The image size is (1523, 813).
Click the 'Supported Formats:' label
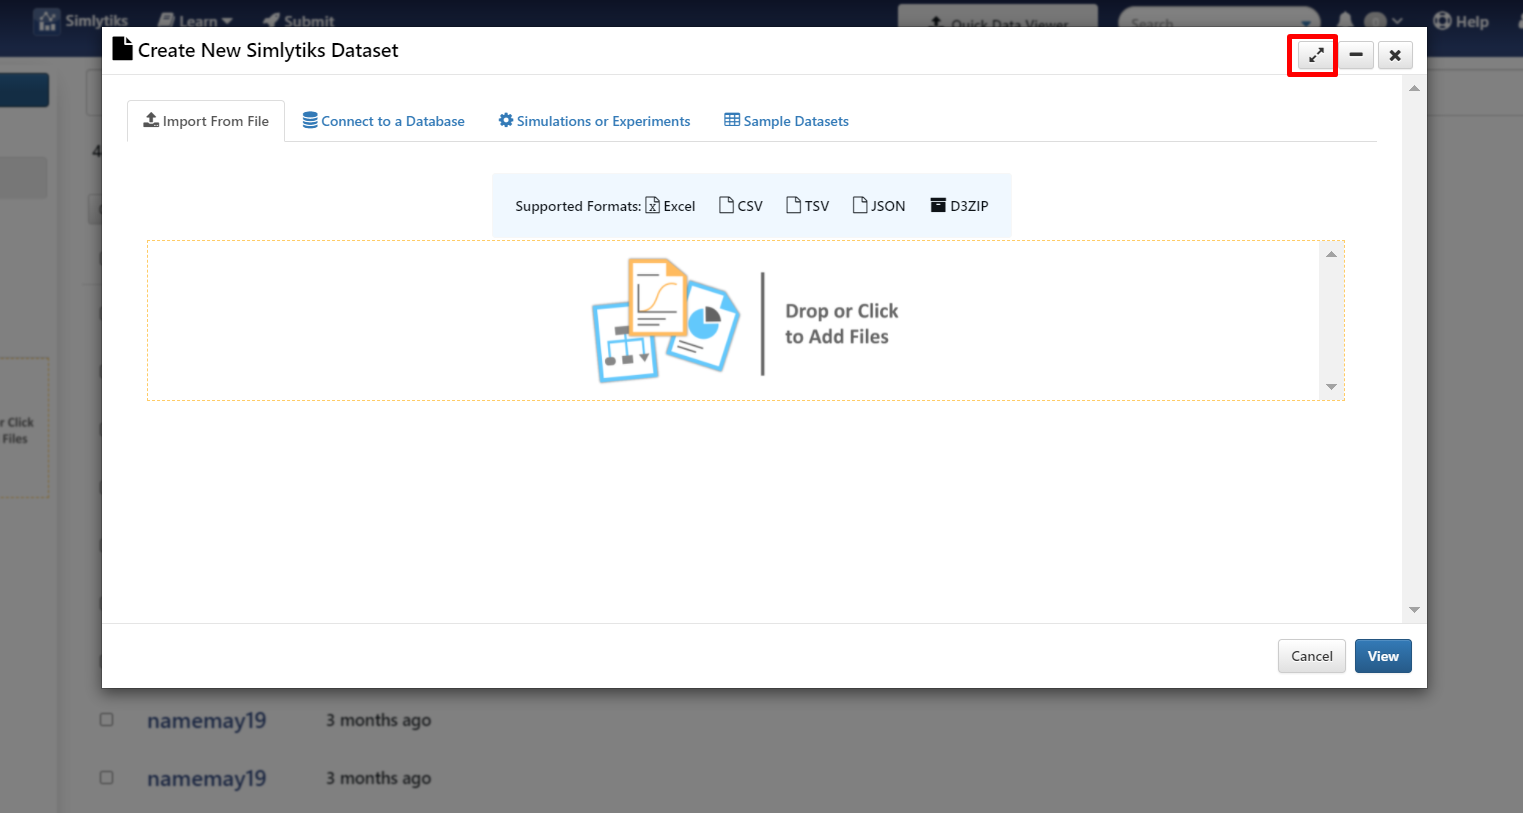578,206
